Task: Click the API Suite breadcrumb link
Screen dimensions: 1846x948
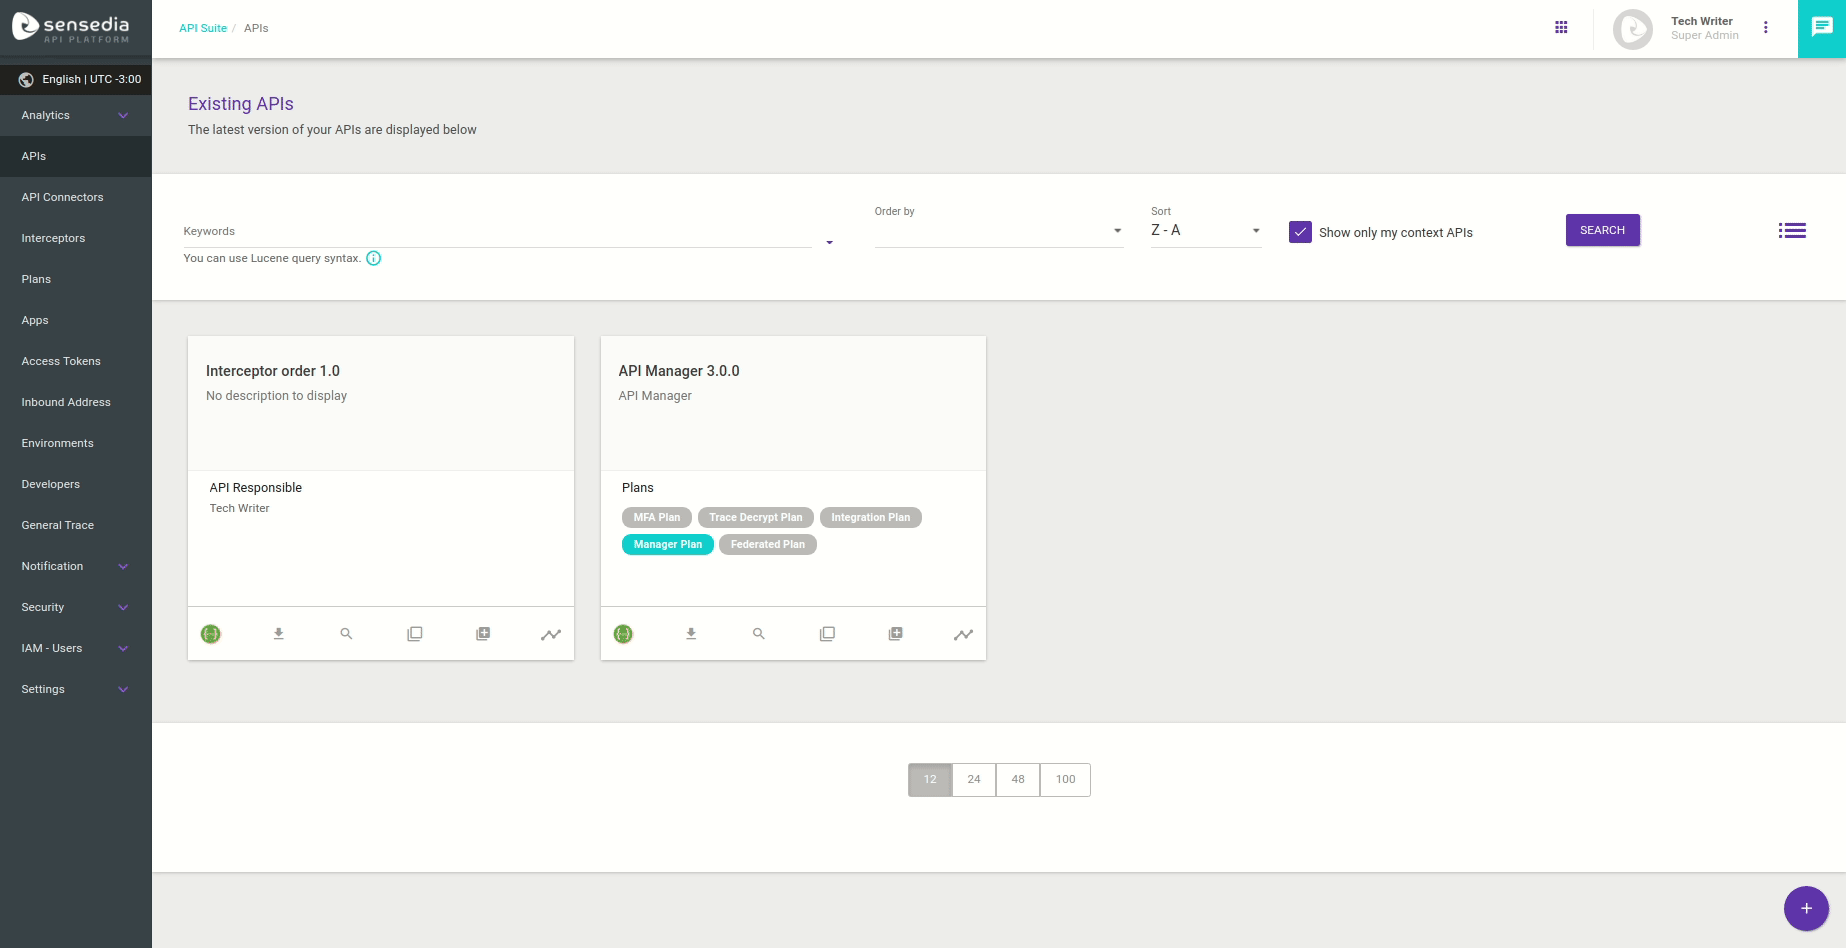Action: pos(203,28)
